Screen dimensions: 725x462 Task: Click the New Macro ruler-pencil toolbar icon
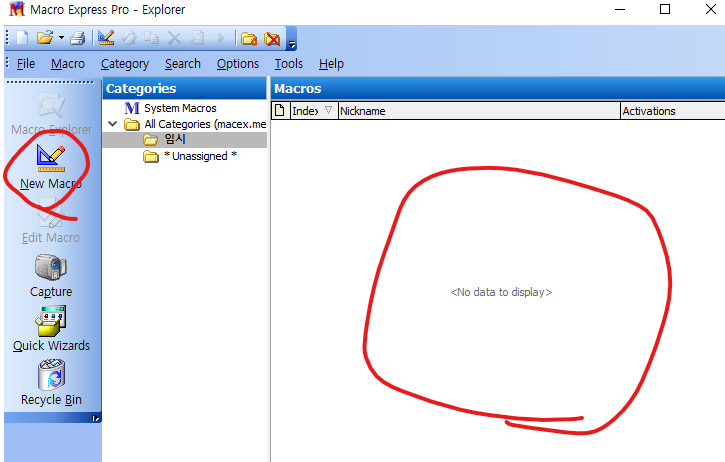(x=106, y=38)
